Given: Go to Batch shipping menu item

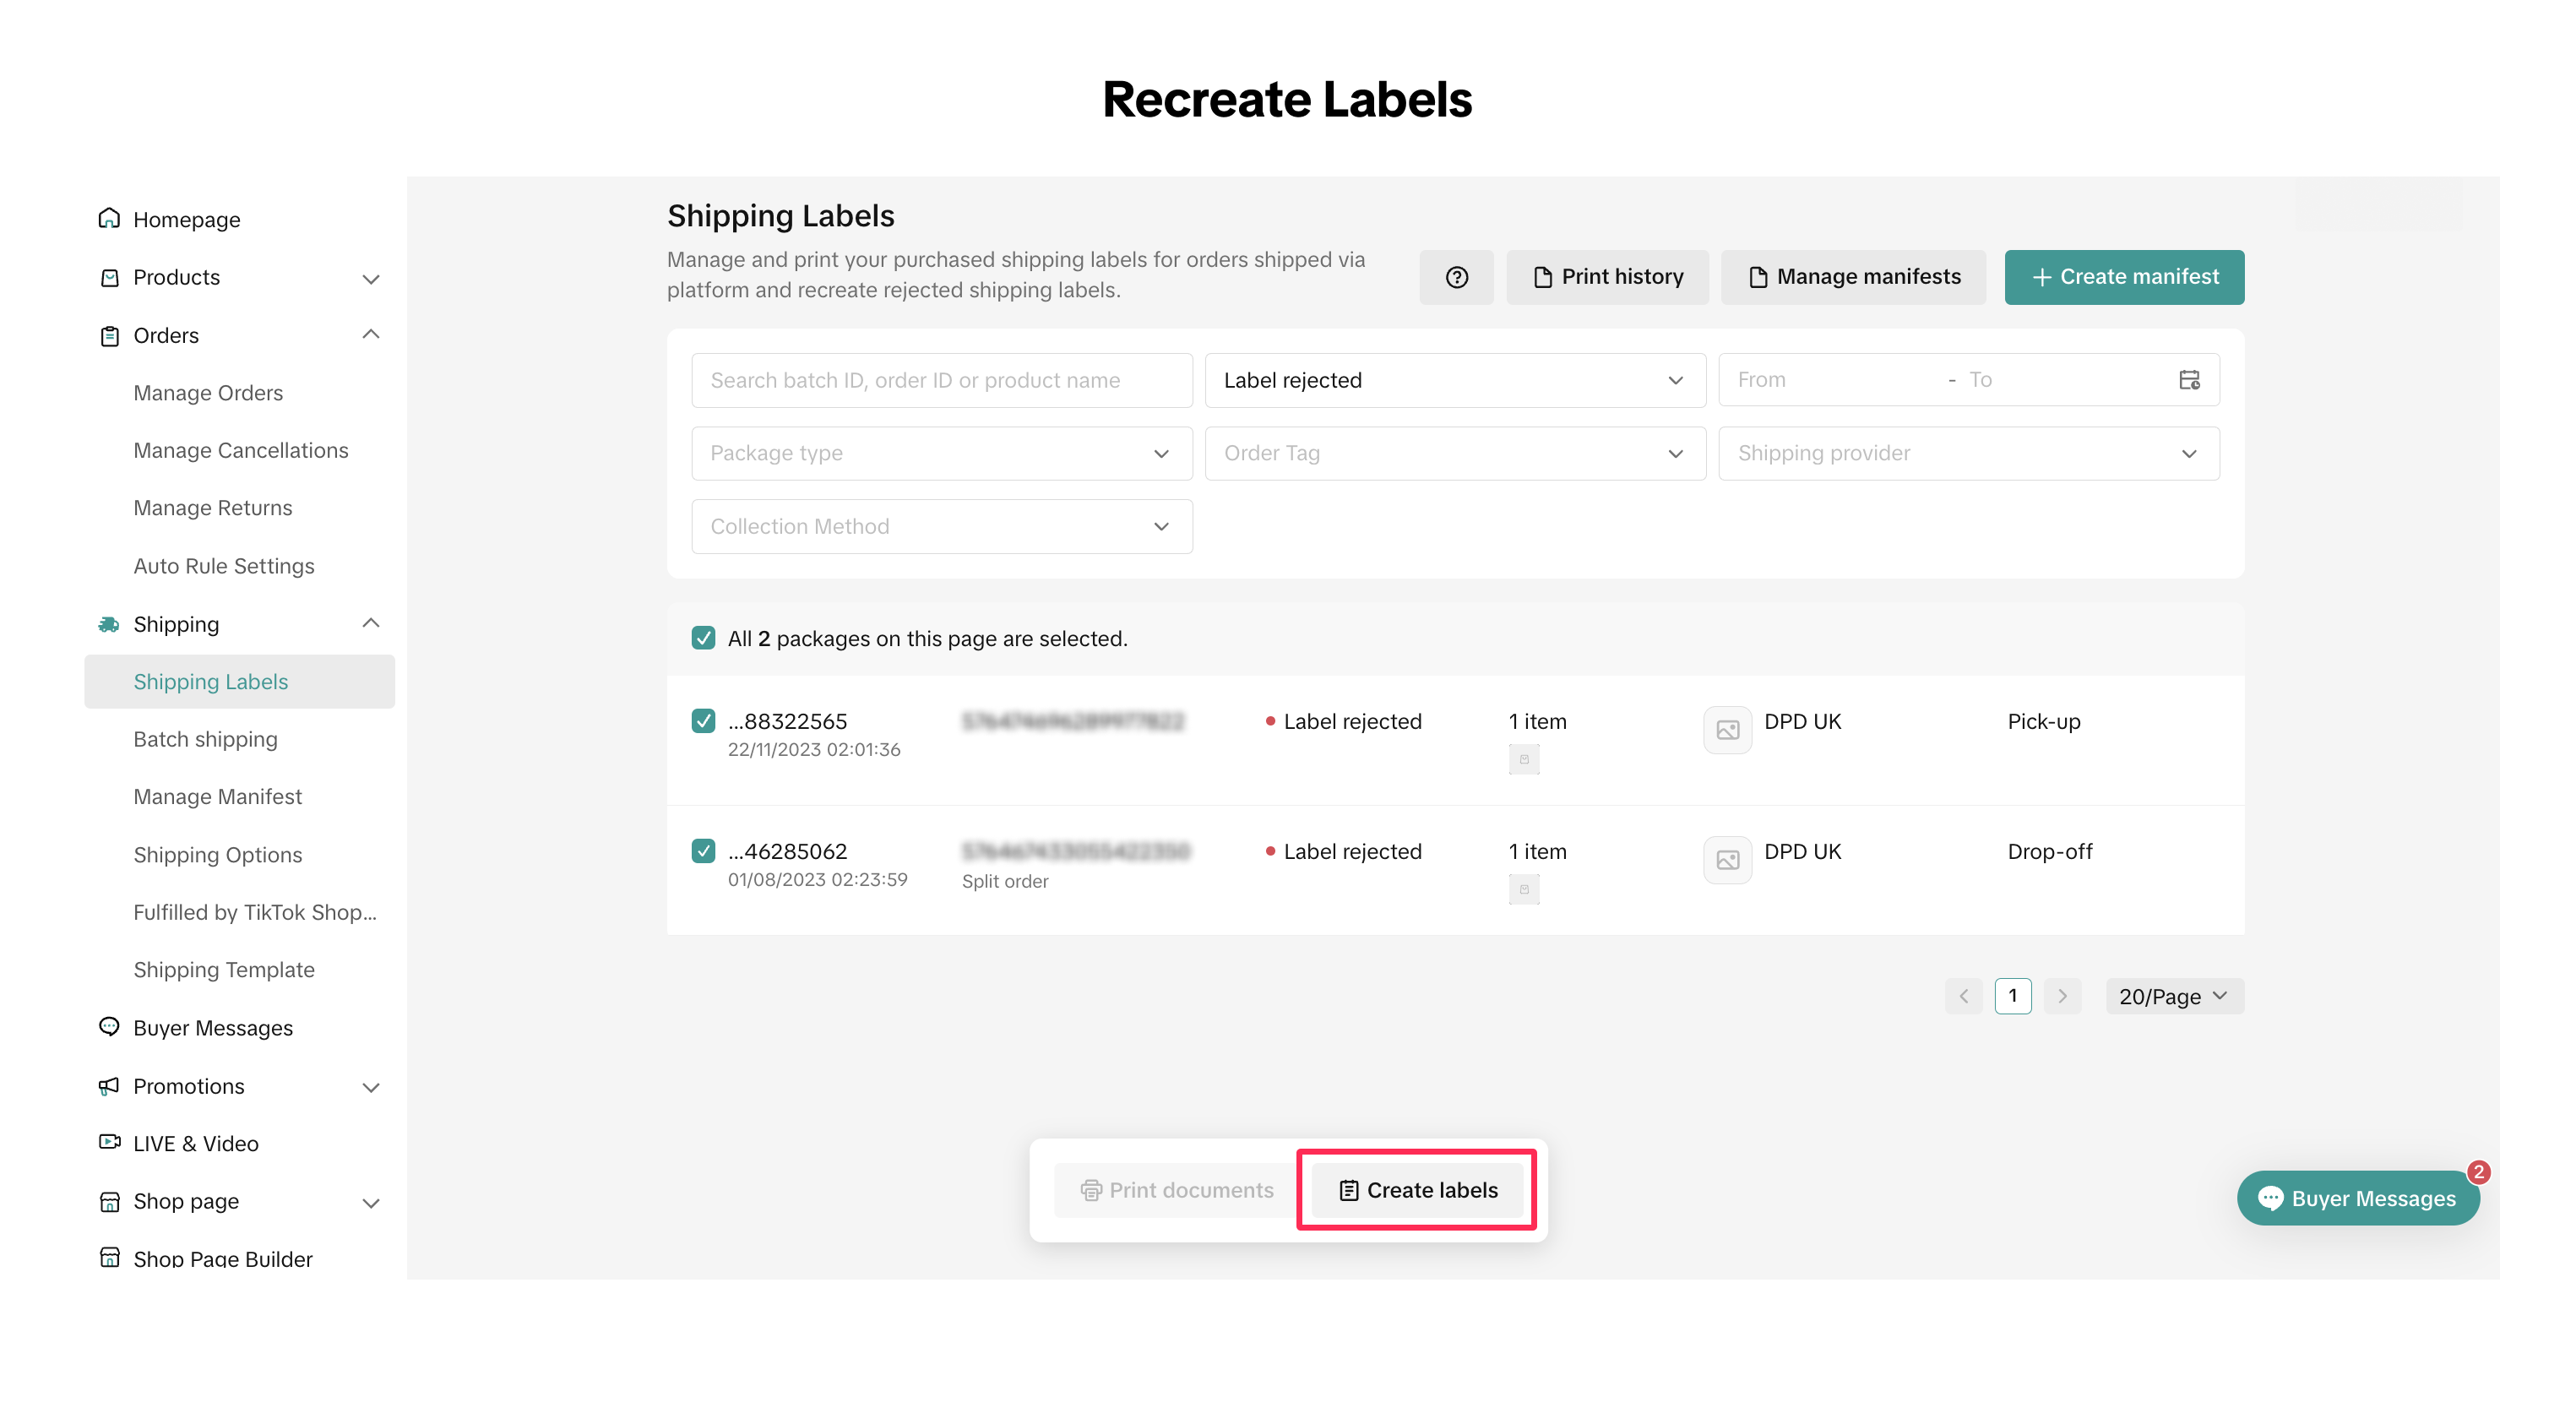Looking at the screenshot, I should point(205,739).
